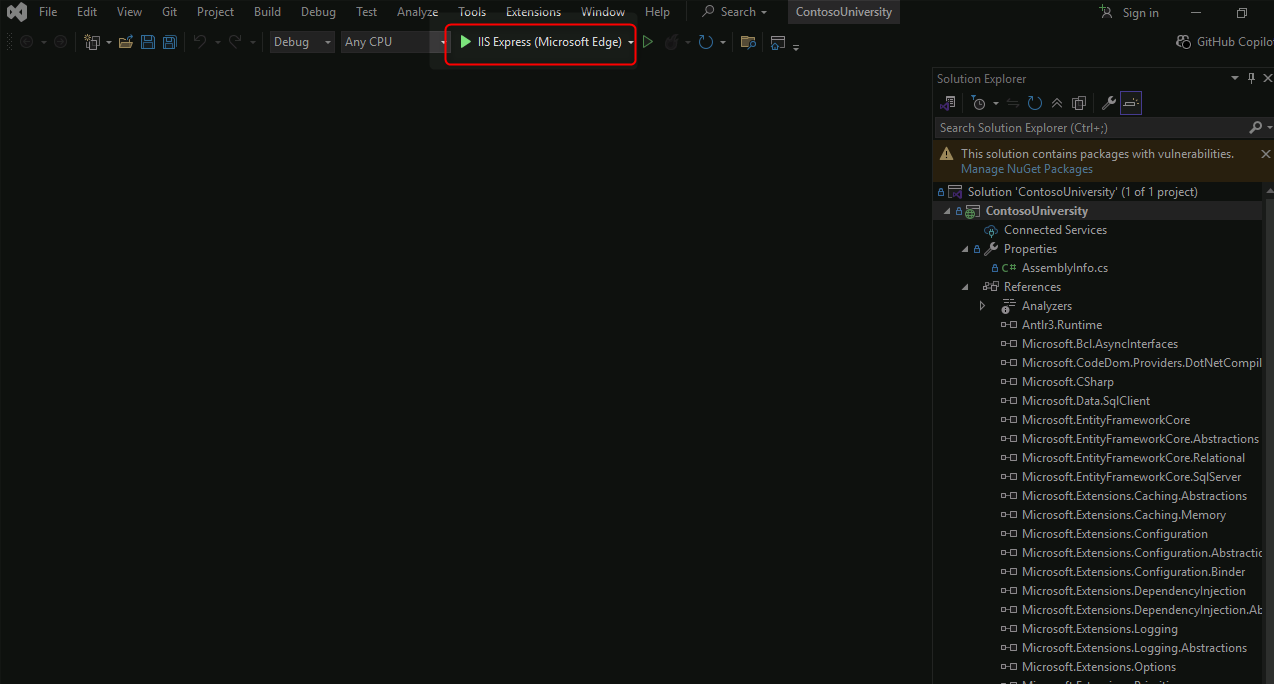This screenshot has height=684, width=1274.
Task: Select Microsoft.Extensions.Logging.Abstractions reference
Action: 1135,648
